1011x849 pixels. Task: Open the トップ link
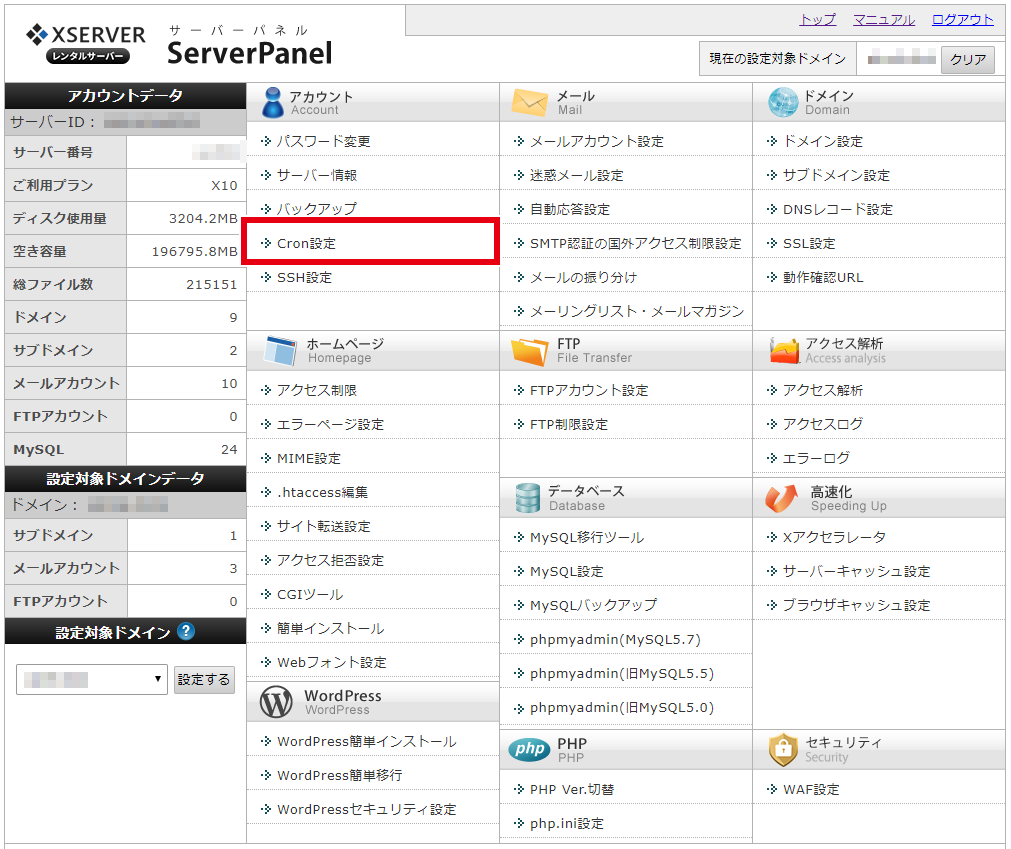[818, 20]
